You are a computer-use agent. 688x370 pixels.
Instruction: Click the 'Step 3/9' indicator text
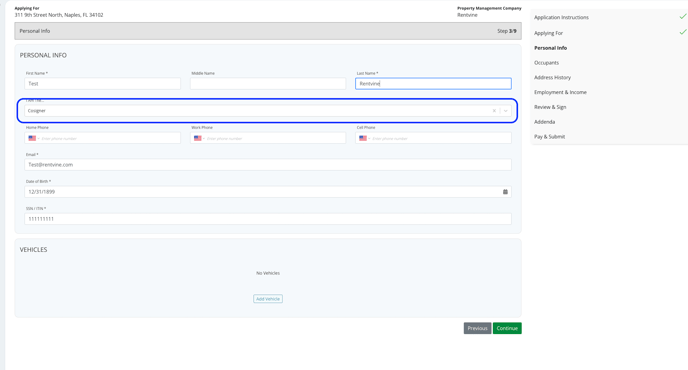507,31
